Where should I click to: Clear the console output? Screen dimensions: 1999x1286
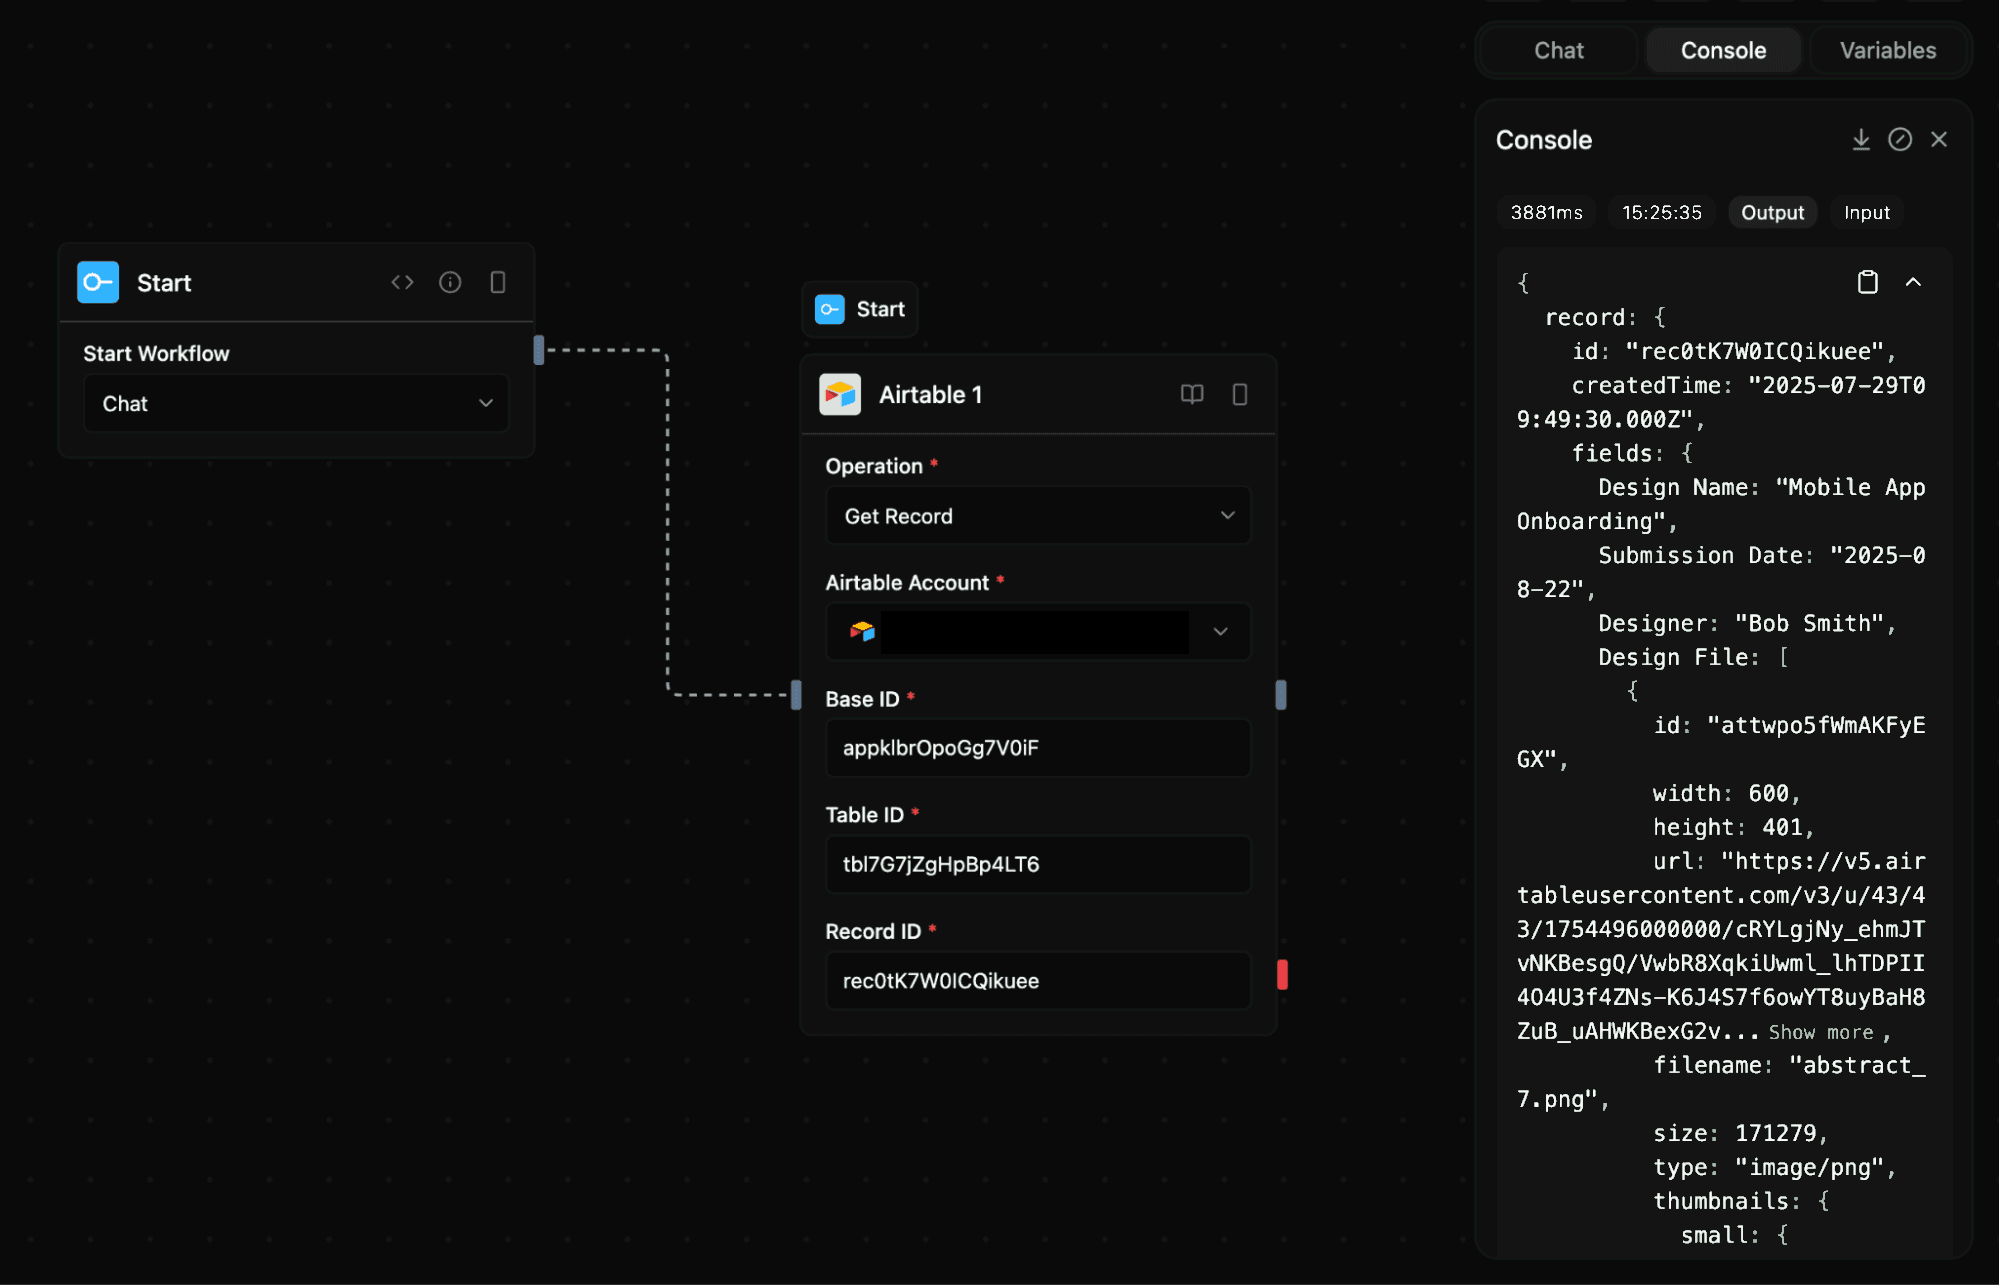click(1900, 139)
